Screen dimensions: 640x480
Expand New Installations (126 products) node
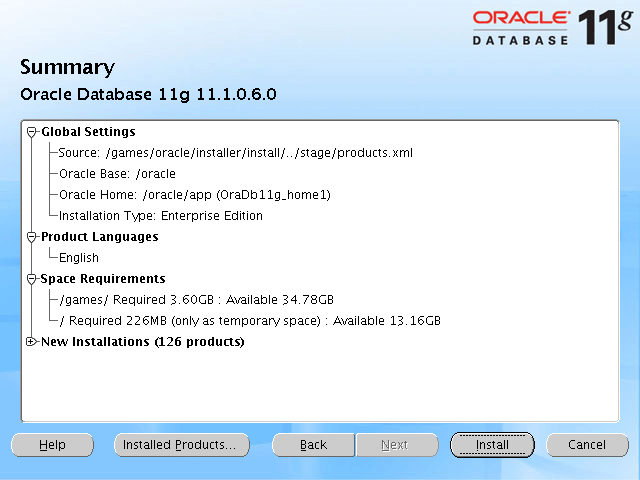coord(31,342)
